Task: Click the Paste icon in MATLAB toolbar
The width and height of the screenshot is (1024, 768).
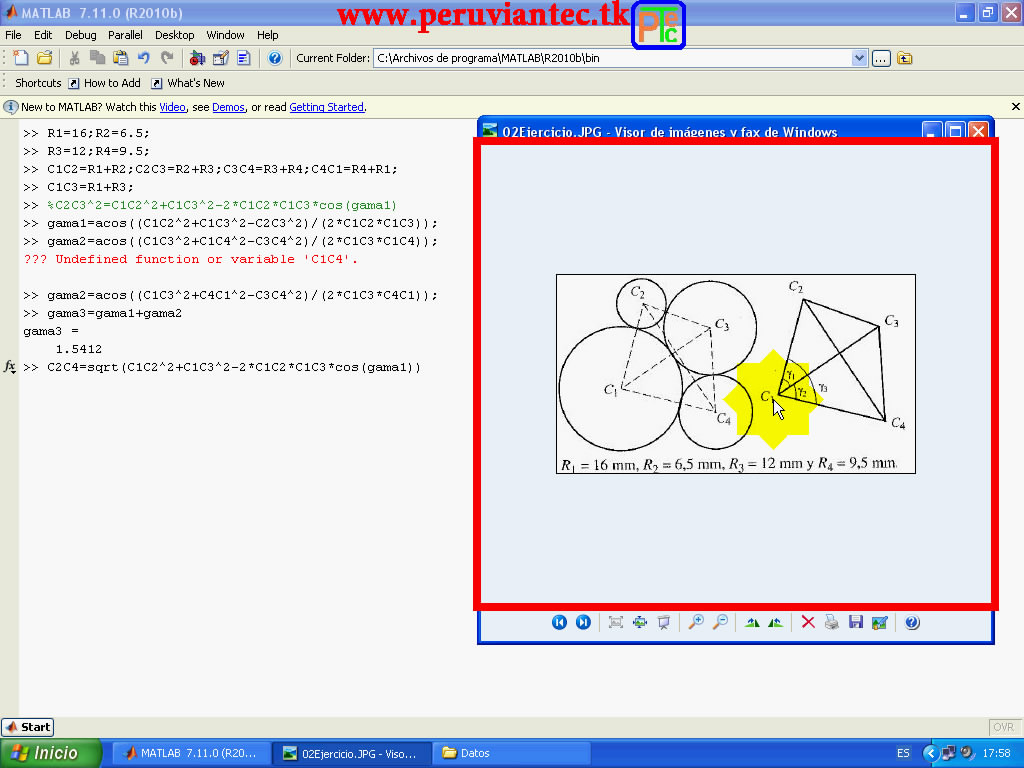Action: [x=119, y=58]
